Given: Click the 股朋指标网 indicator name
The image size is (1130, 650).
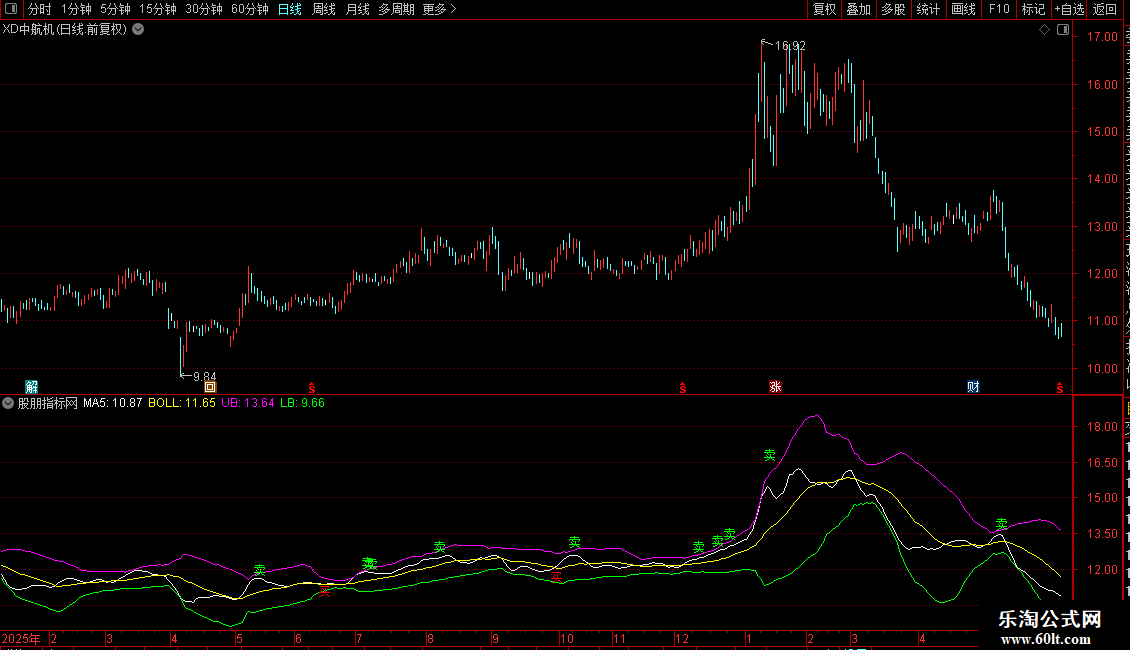Looking at the screenshot, I should pos(48,403).
